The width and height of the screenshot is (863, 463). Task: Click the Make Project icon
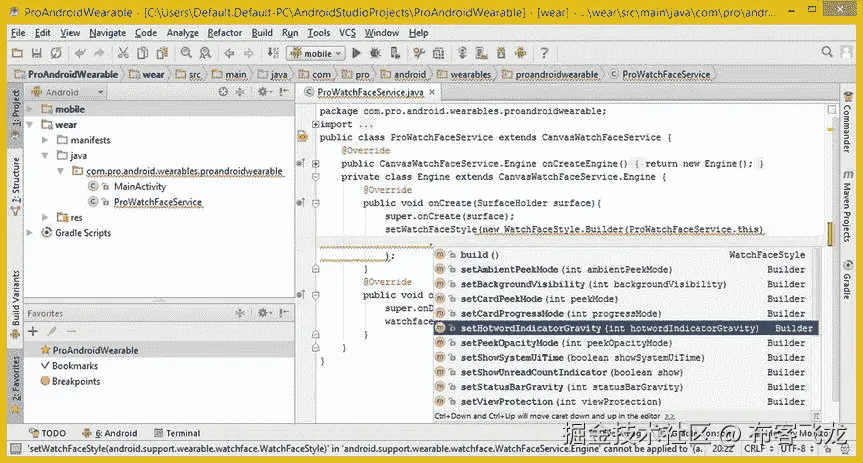(x=273, y=53)
